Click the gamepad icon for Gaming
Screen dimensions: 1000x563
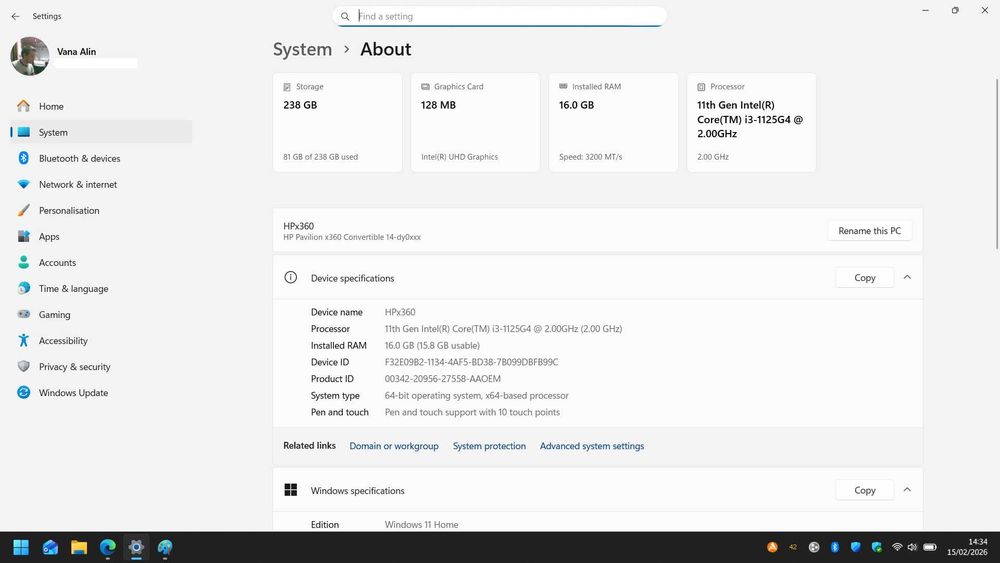click(x=24, y=314)
